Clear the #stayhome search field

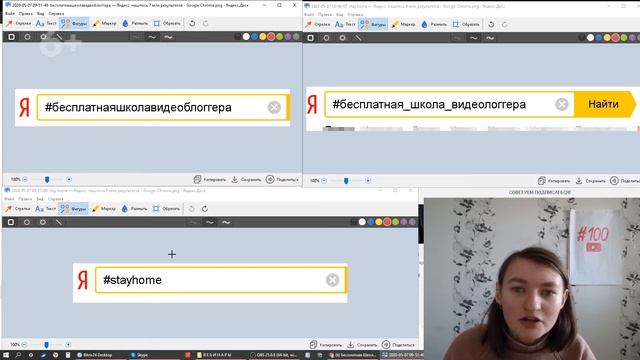[x=333, y=280]
